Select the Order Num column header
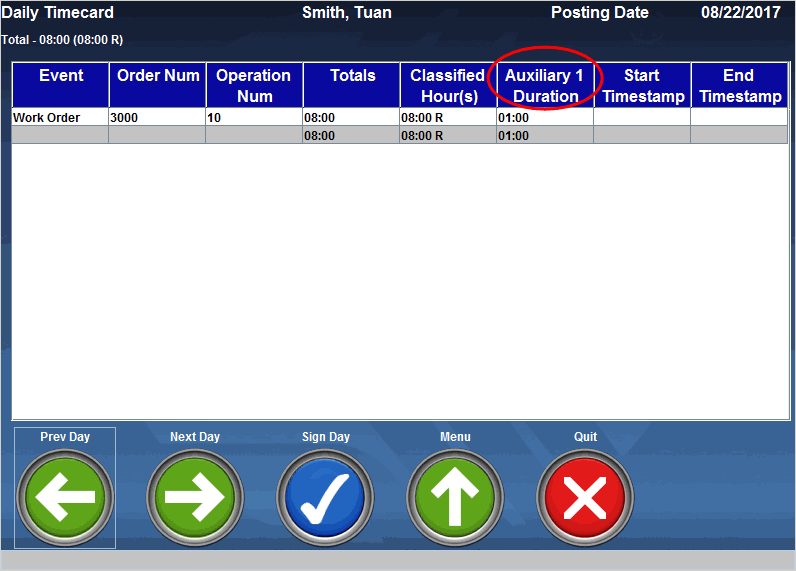This screenshot has height=571, width=796. [x=158, y=85]
